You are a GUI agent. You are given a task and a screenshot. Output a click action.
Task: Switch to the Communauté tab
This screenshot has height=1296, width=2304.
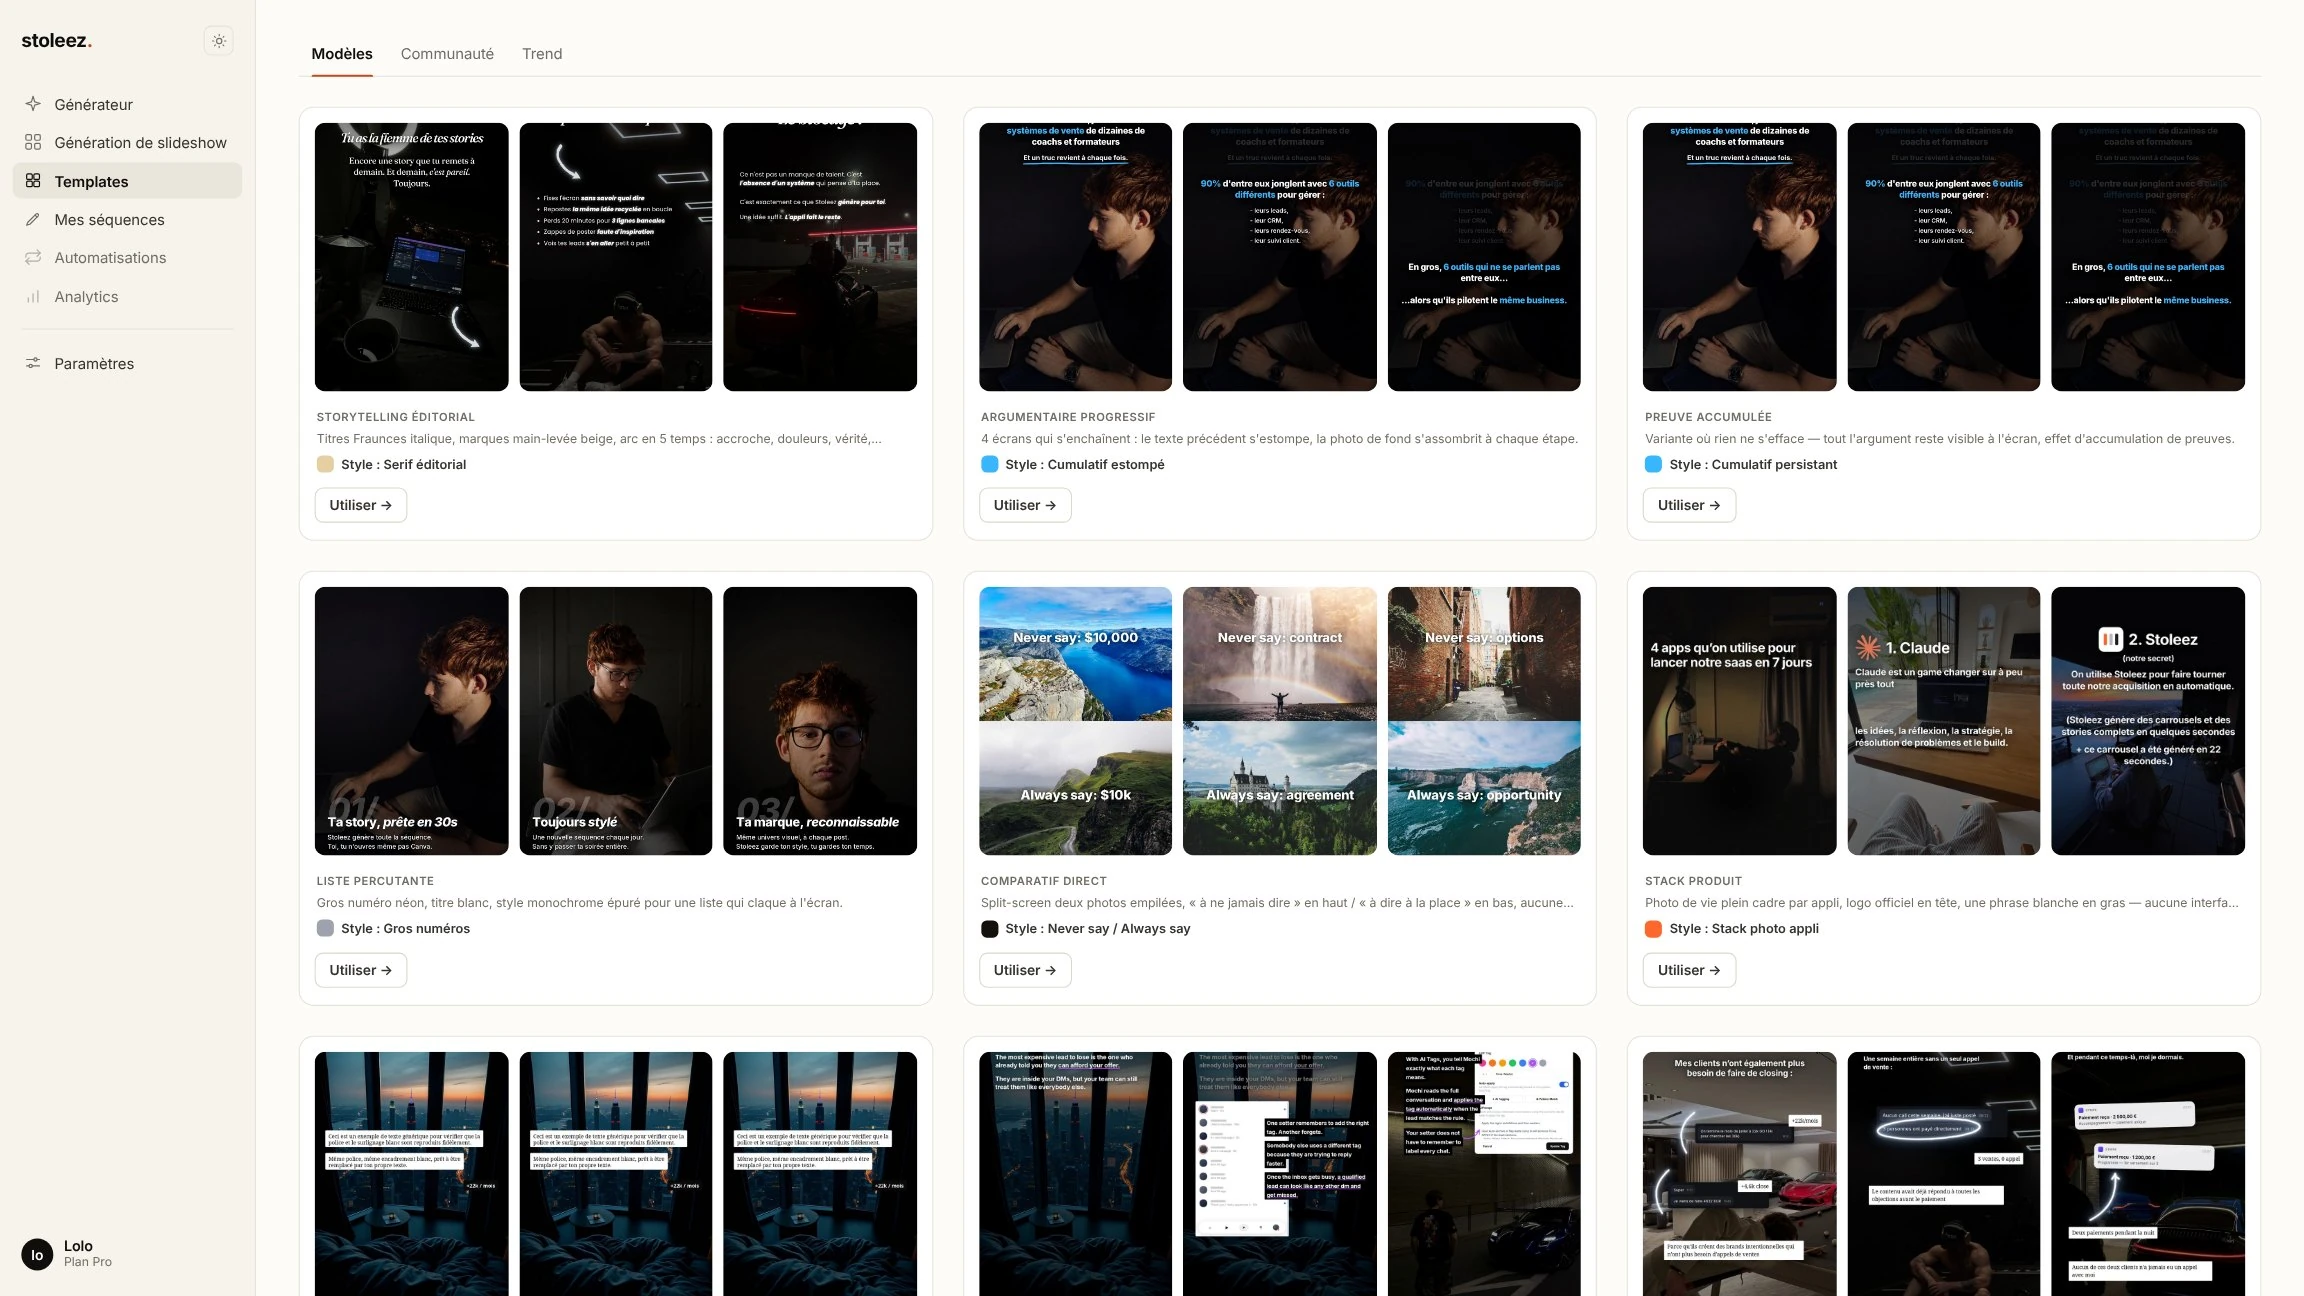[x=447, y=54]
